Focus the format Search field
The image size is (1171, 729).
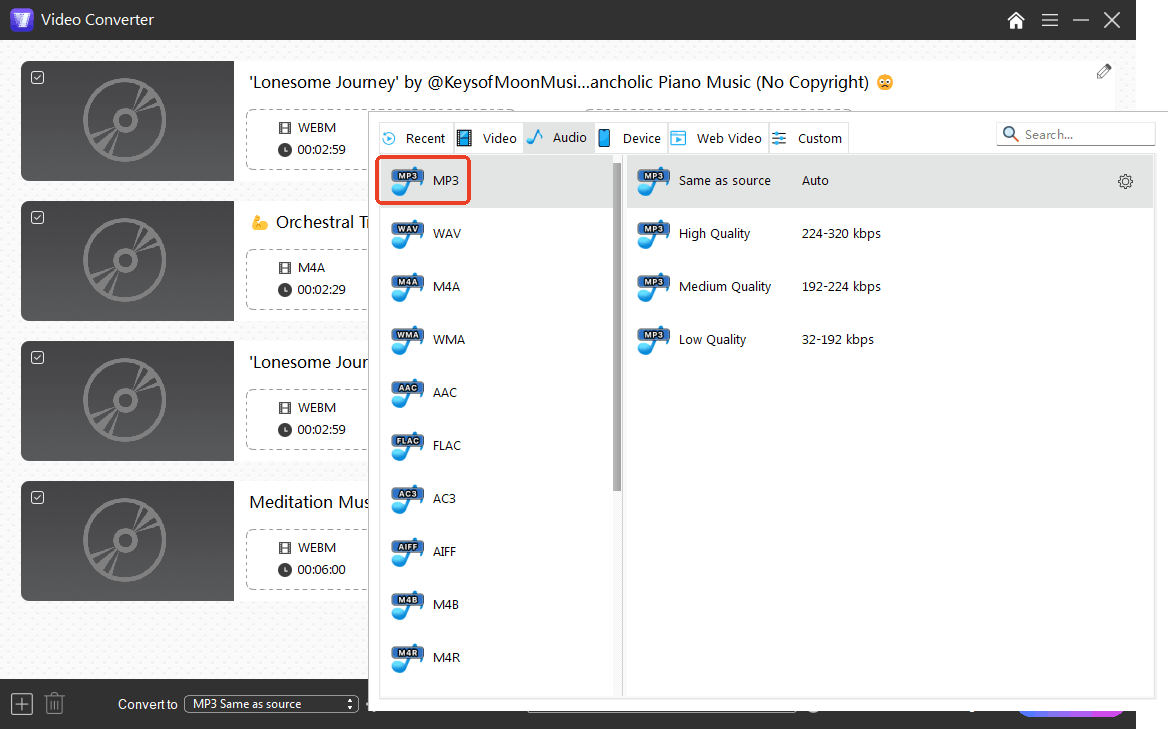[x=1076, y=134]
